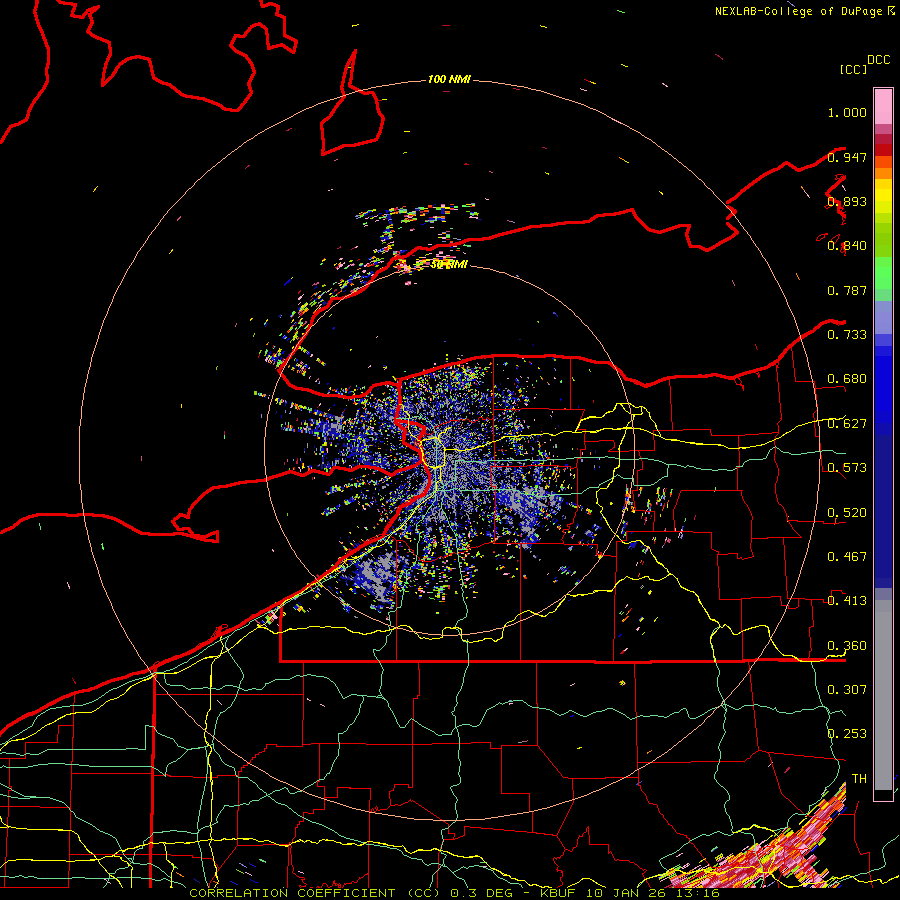Select the 0.307 color scale value
This screenshot has width=900, height=900.
tap(847, 690)
